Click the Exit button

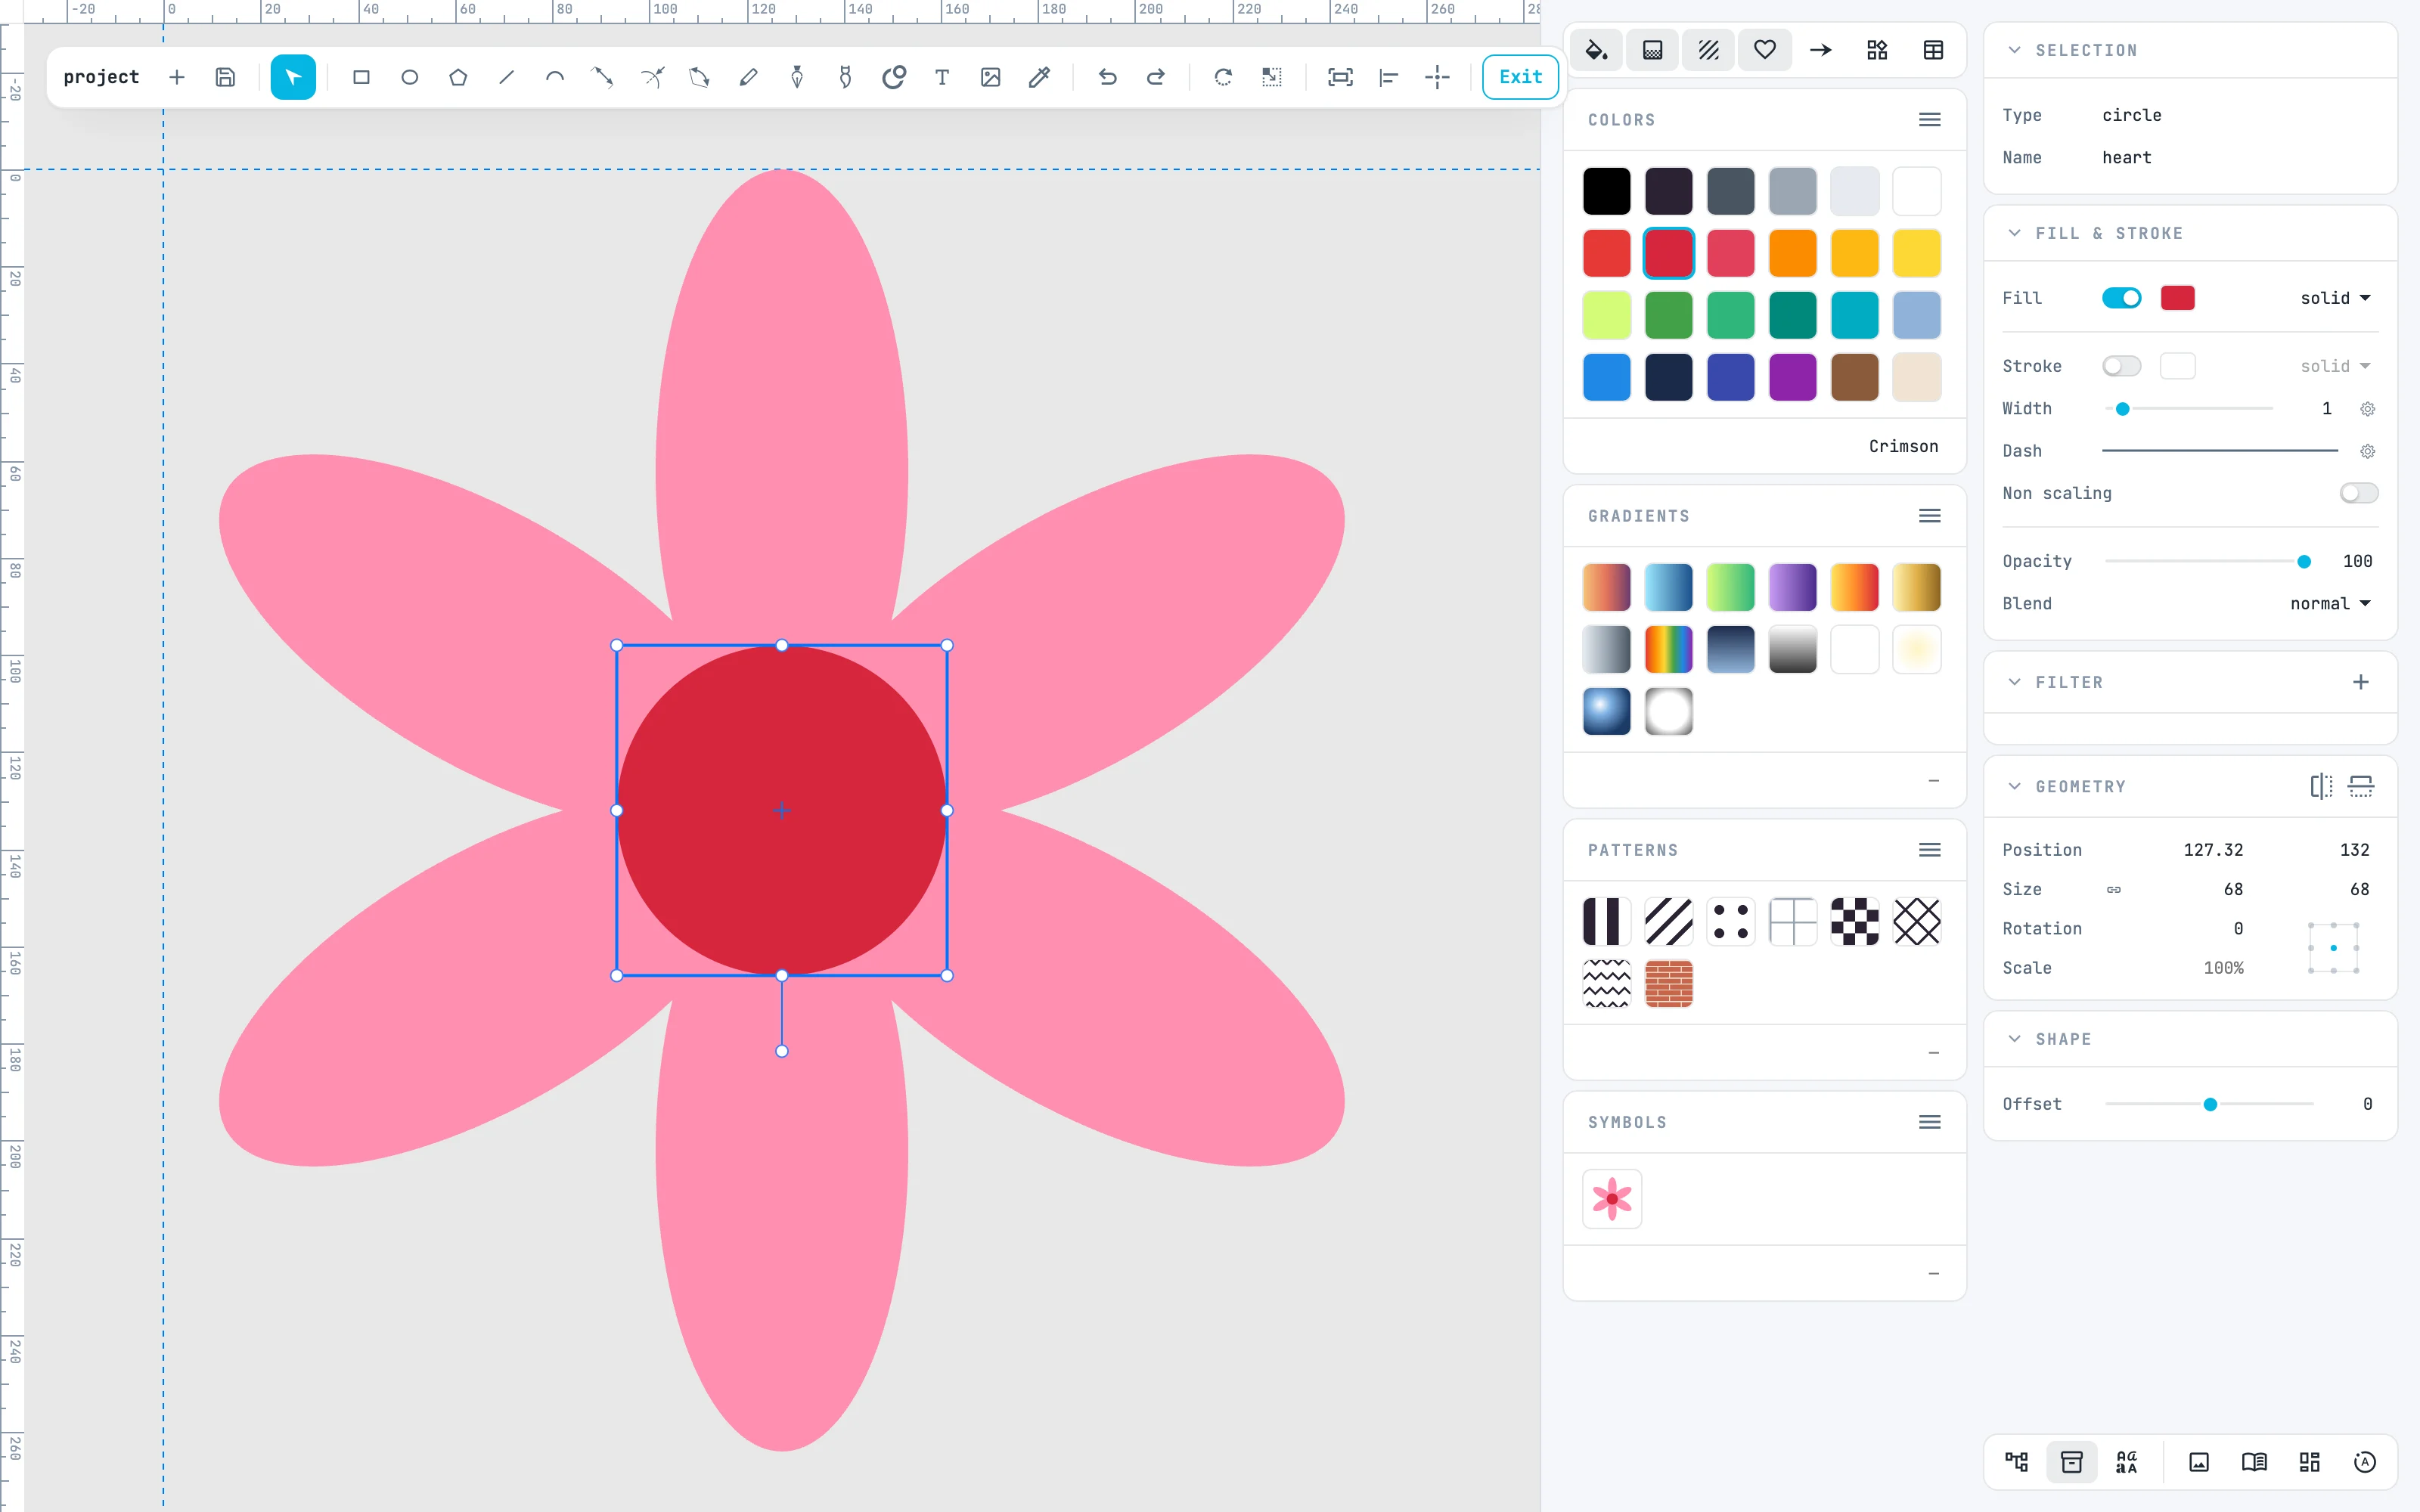pos(1520,77)
